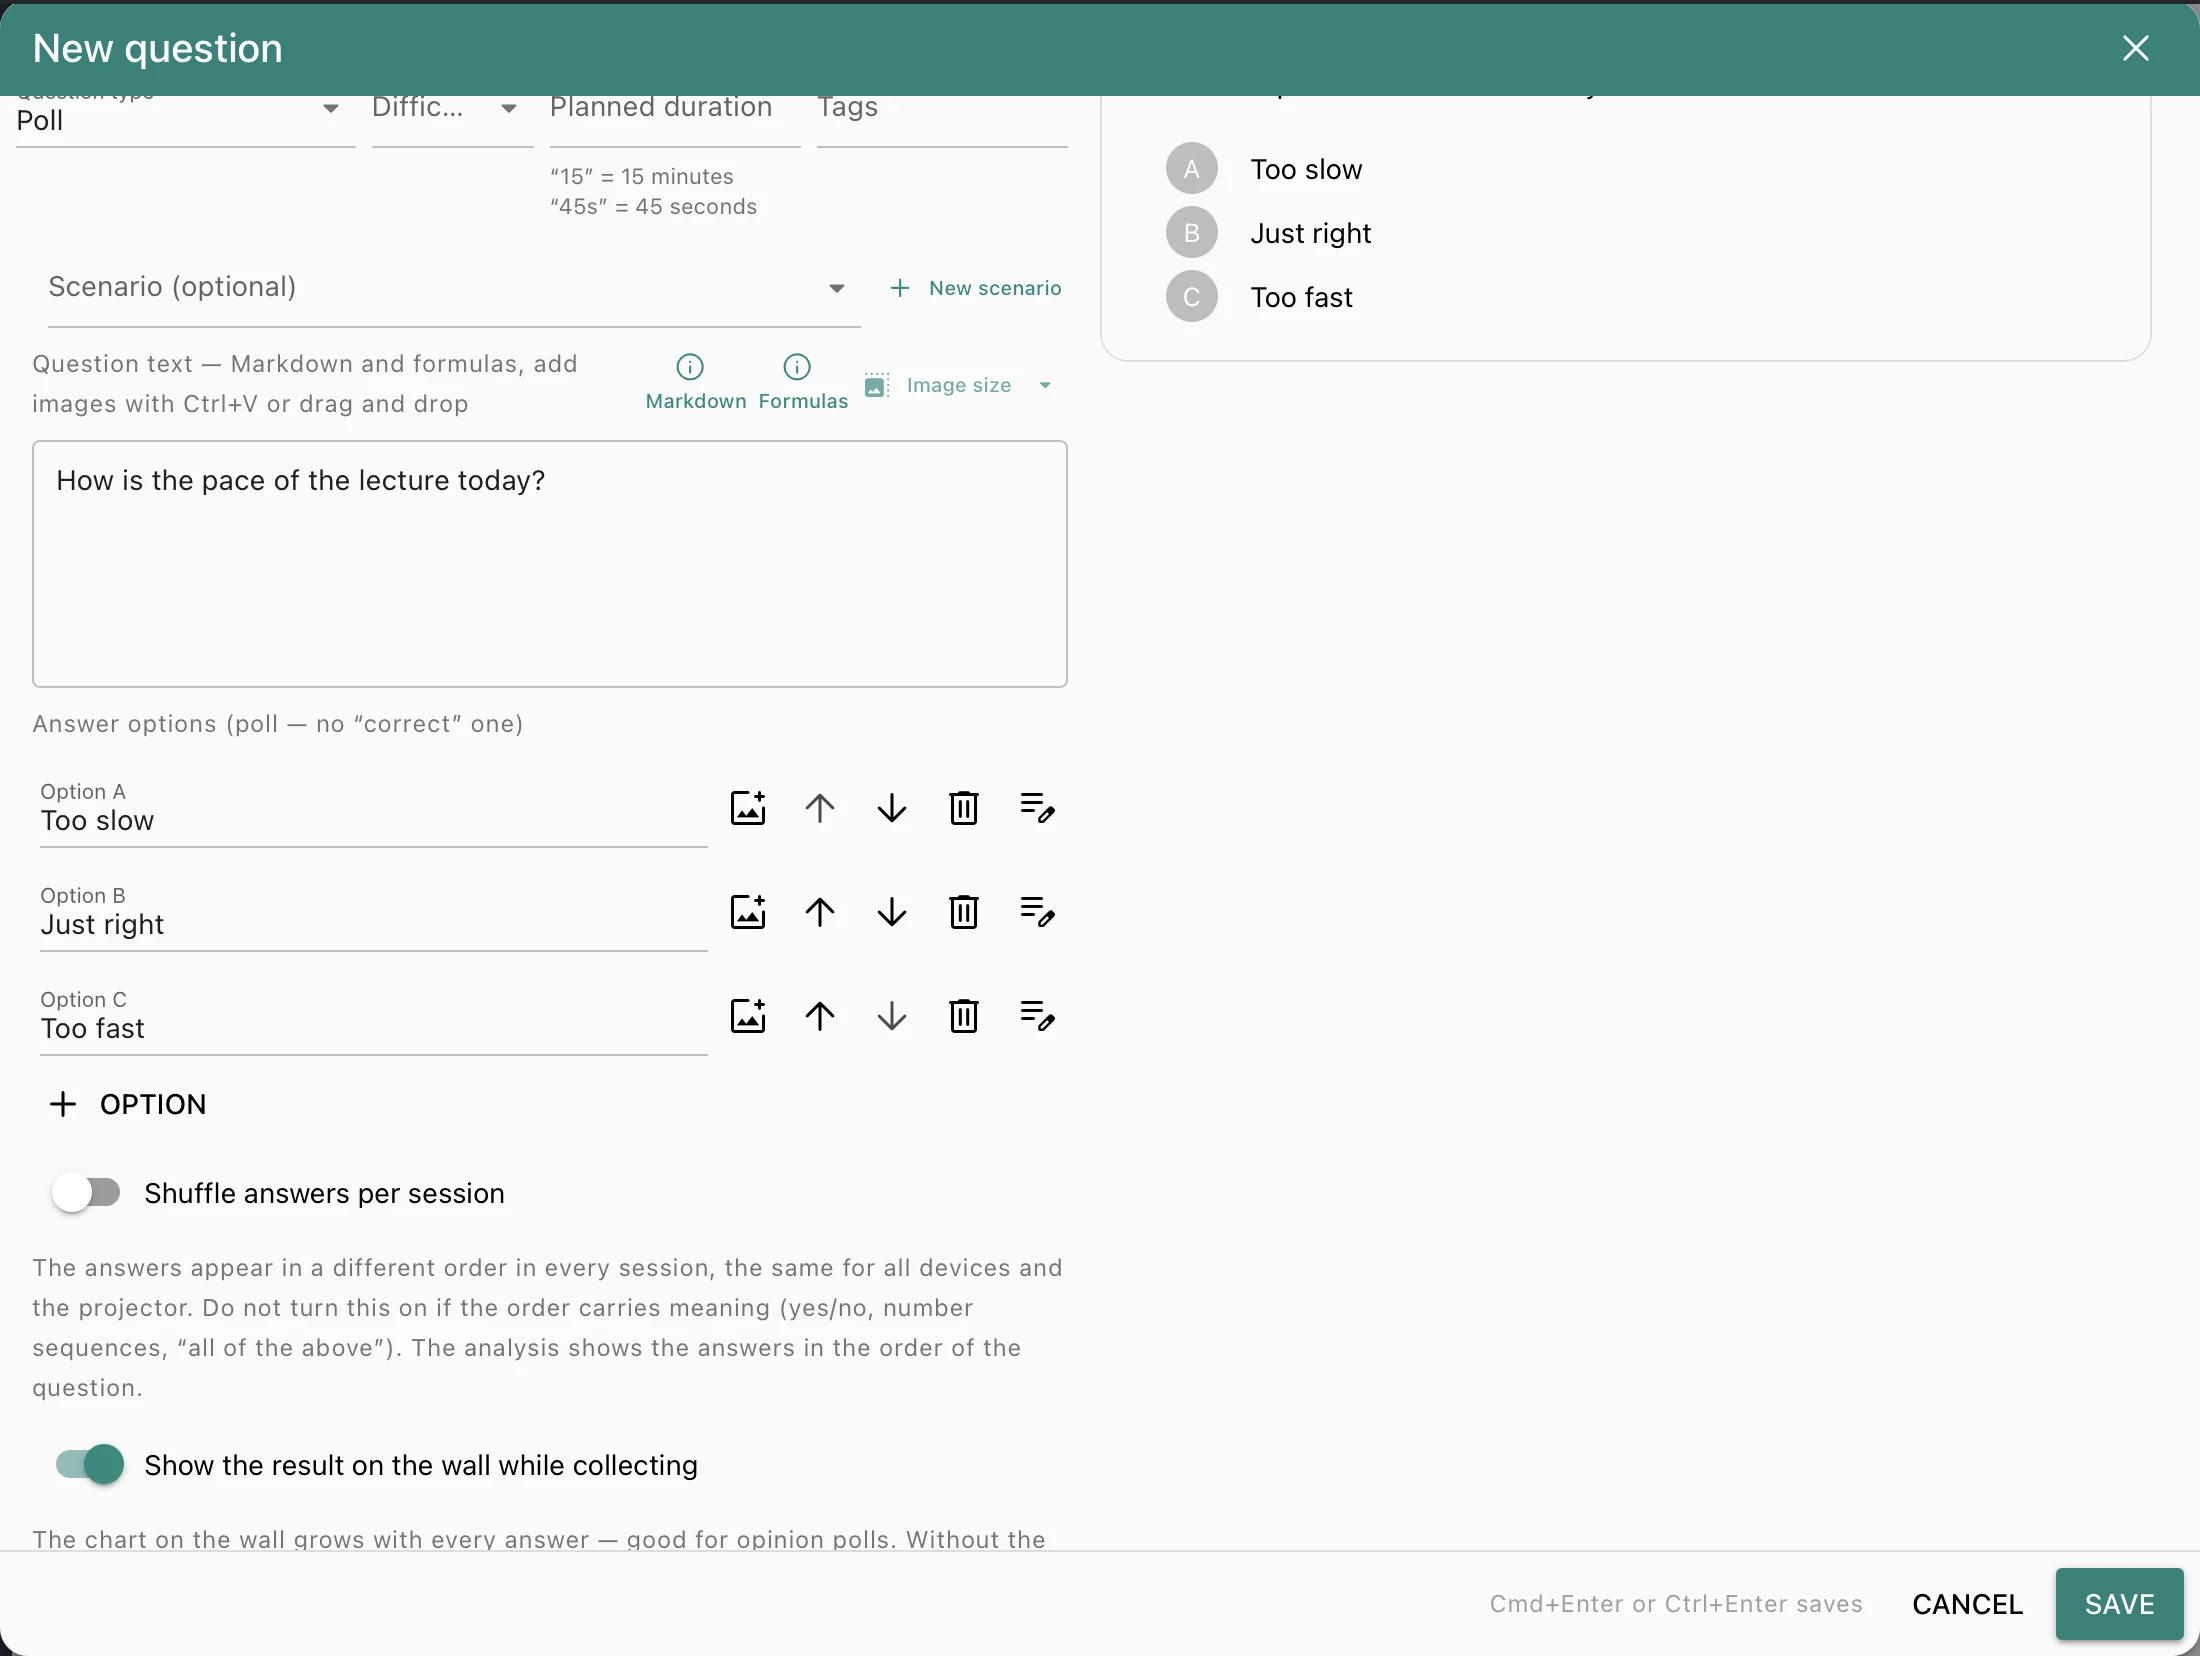
Task: Select preview answer C Too fast
Action: [1259, 297]
